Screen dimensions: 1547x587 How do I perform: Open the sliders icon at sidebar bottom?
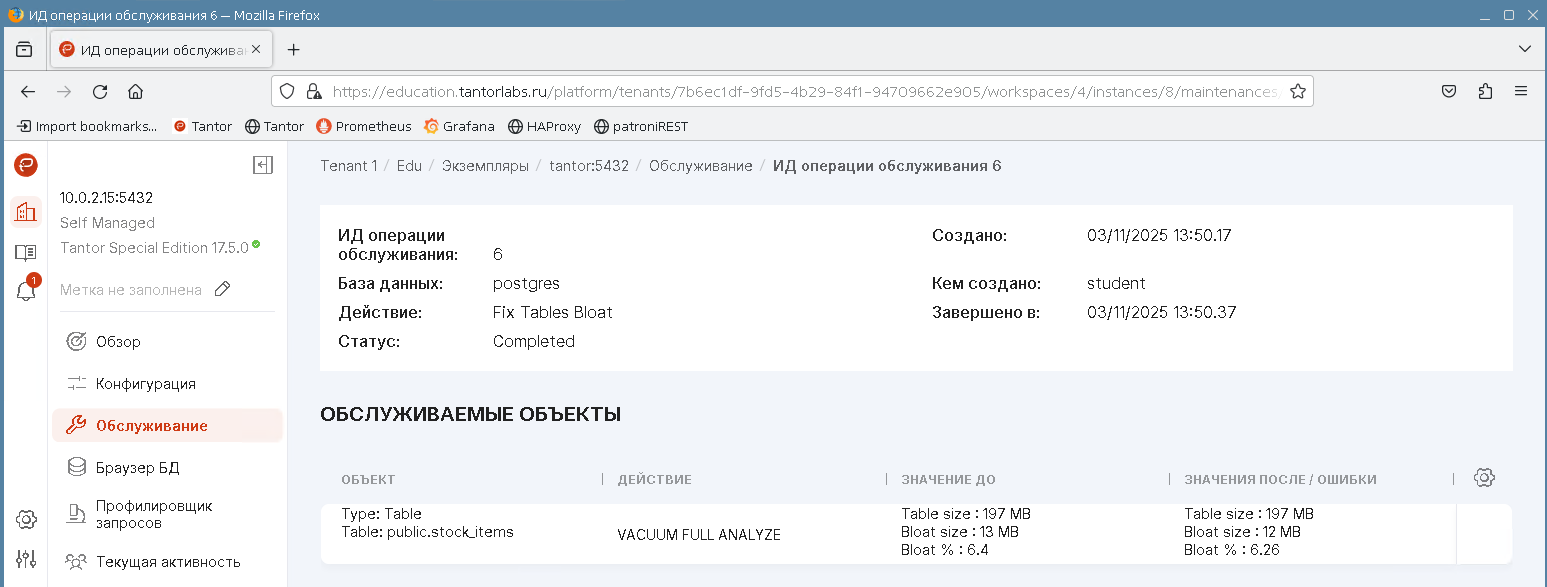pos(26,559)
